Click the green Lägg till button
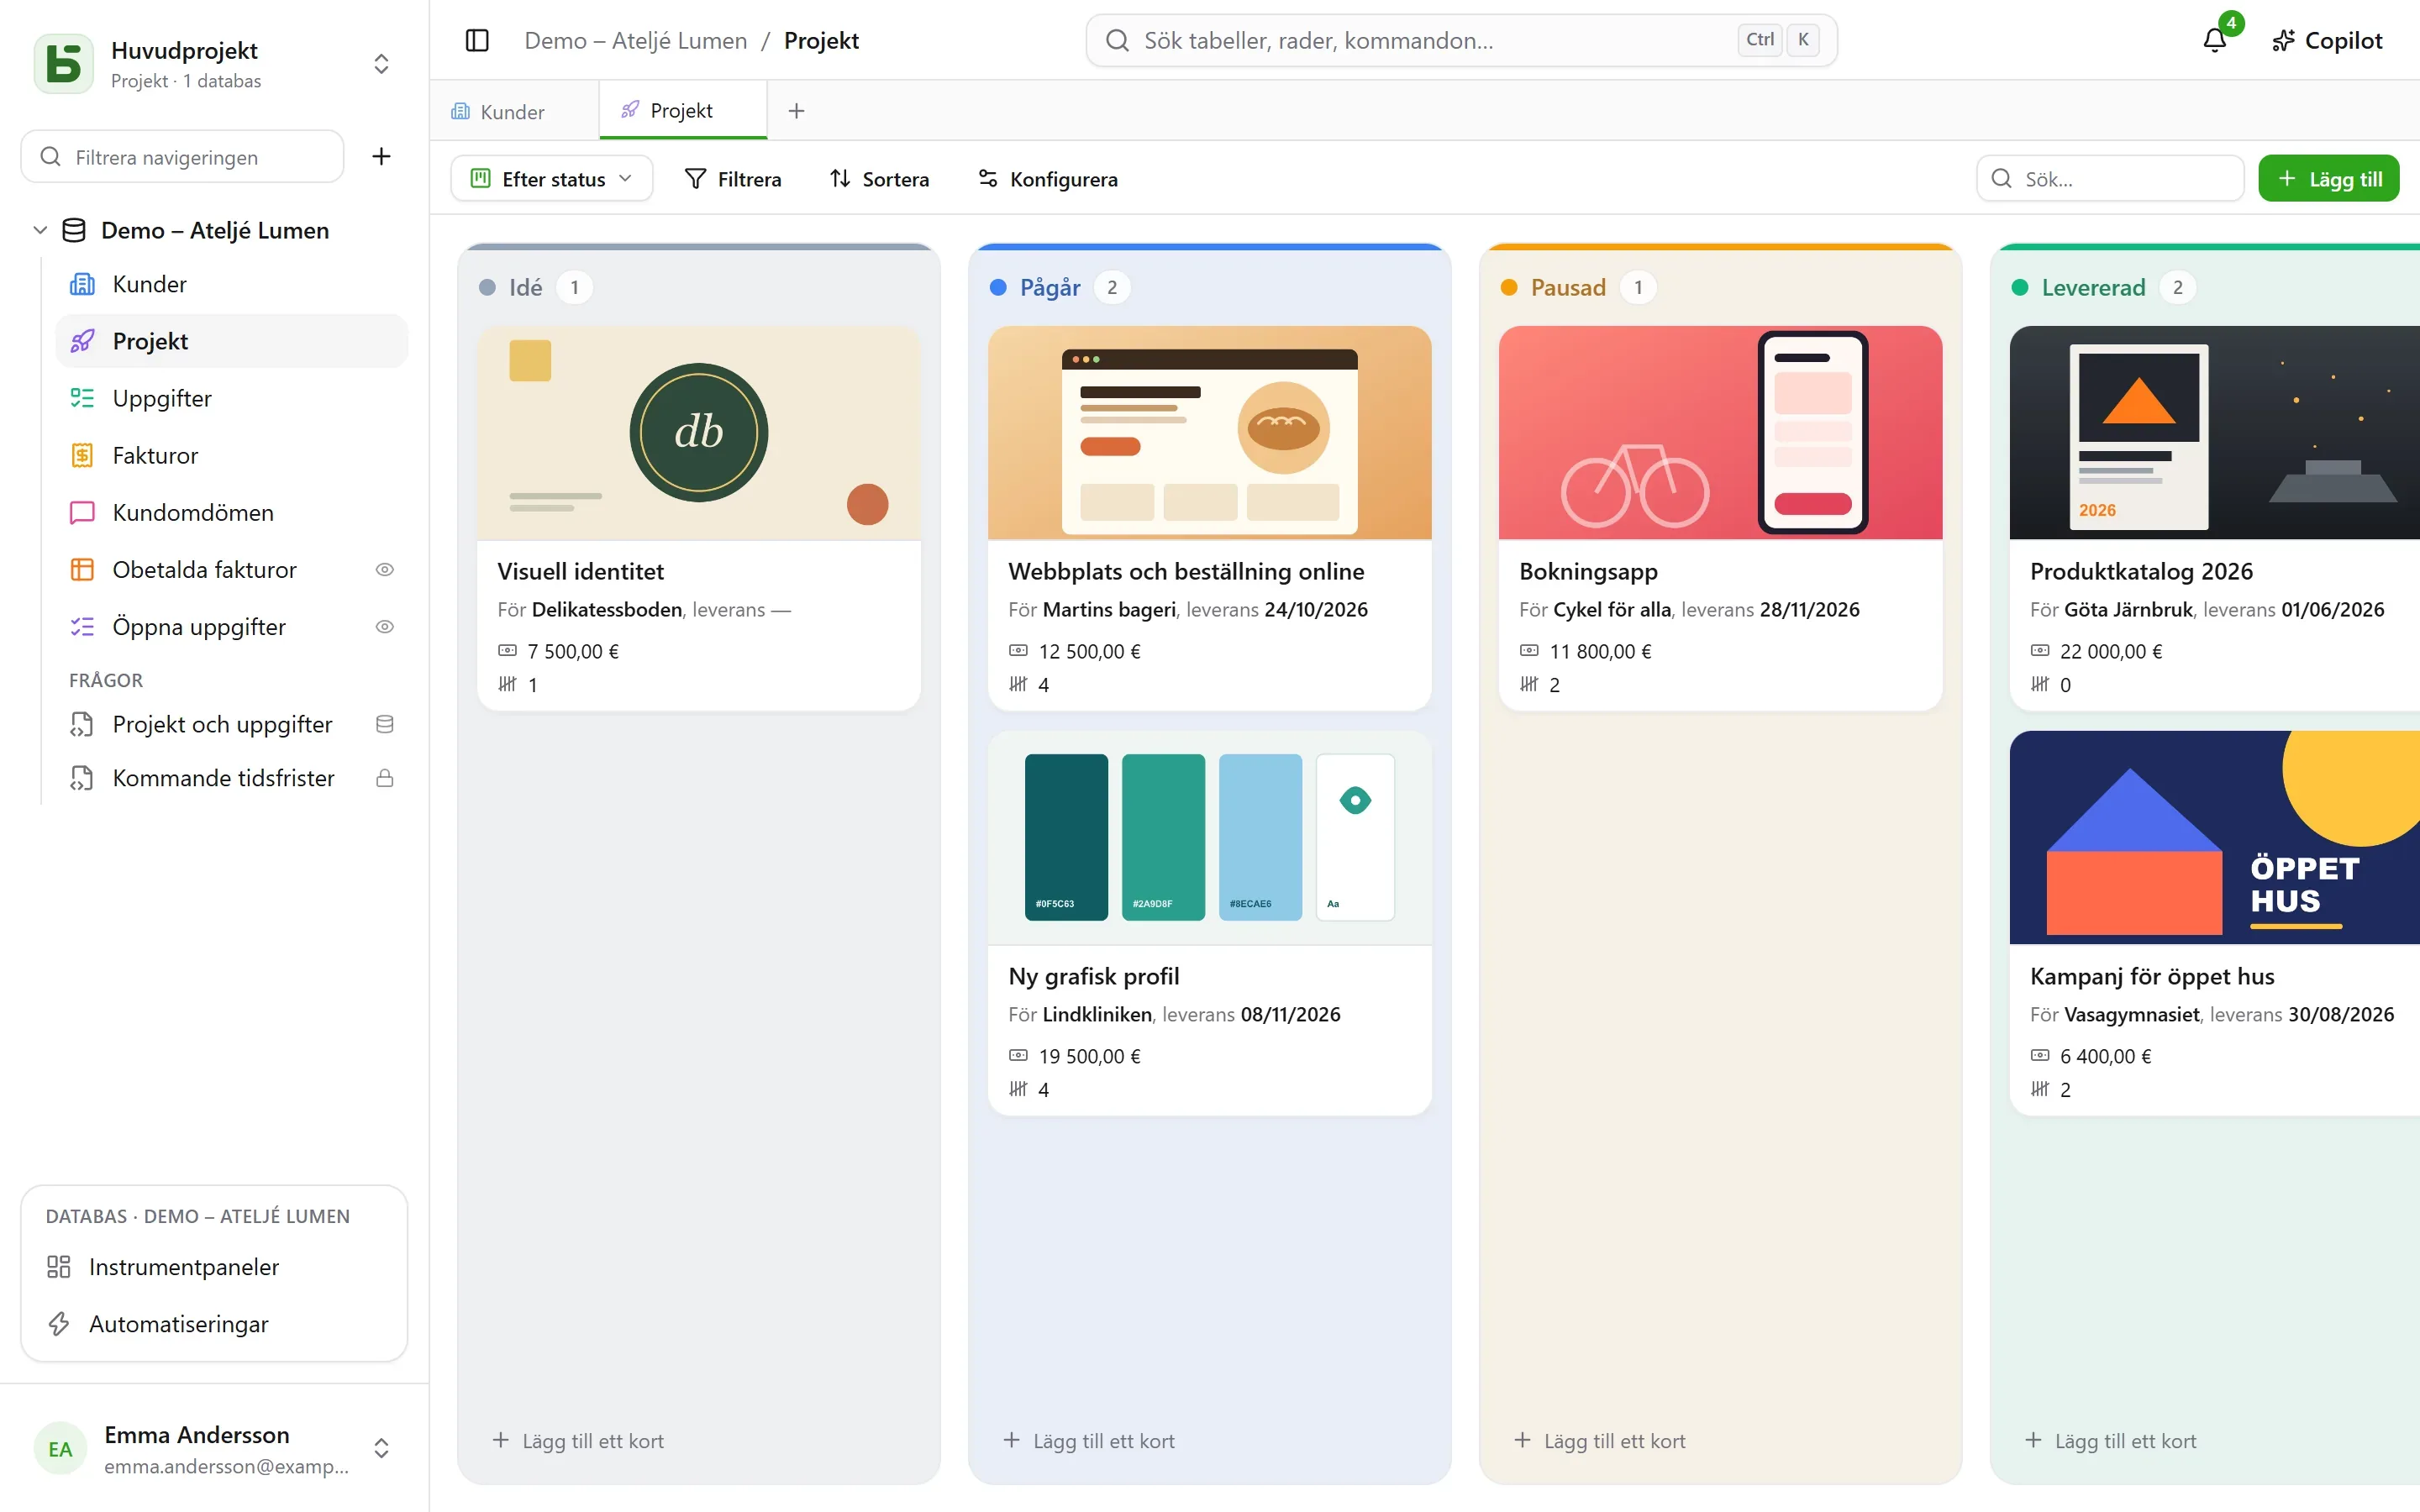This screenshot has width=2420, height=1512. click(2328, 178)
